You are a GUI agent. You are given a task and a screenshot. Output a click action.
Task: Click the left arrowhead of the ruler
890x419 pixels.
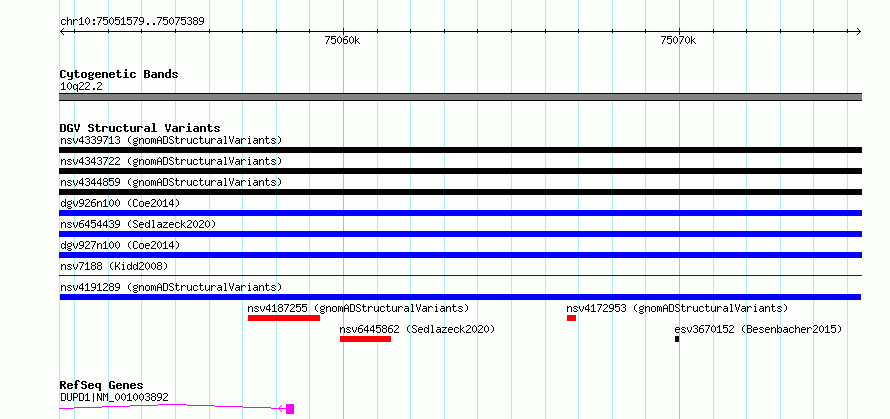(x=62, y=32)
